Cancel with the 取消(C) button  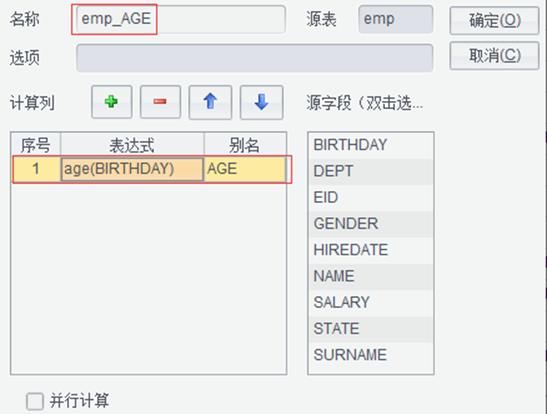(494, 56)
